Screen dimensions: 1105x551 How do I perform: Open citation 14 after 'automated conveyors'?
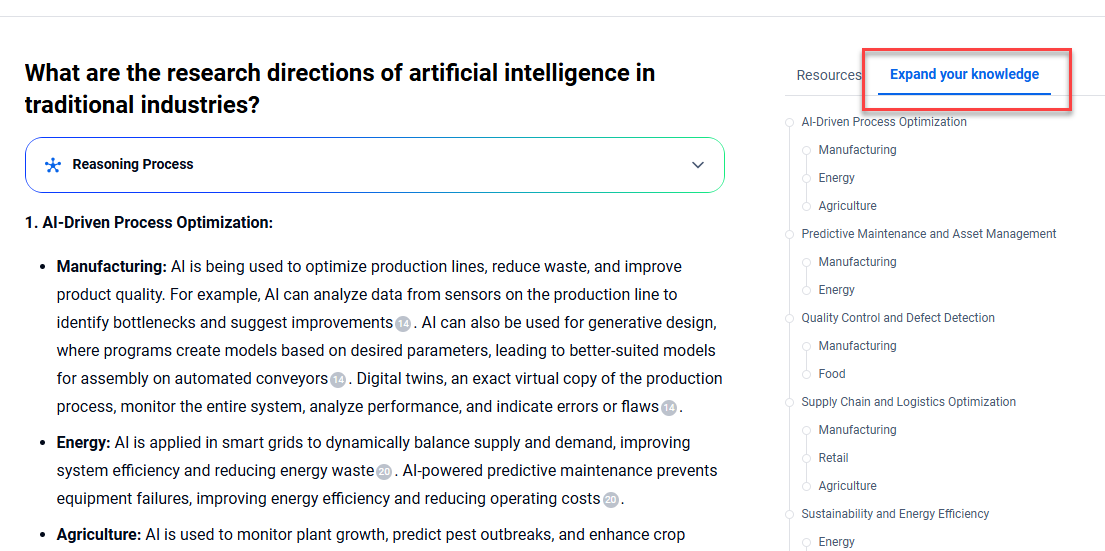(x=338, y=379)
